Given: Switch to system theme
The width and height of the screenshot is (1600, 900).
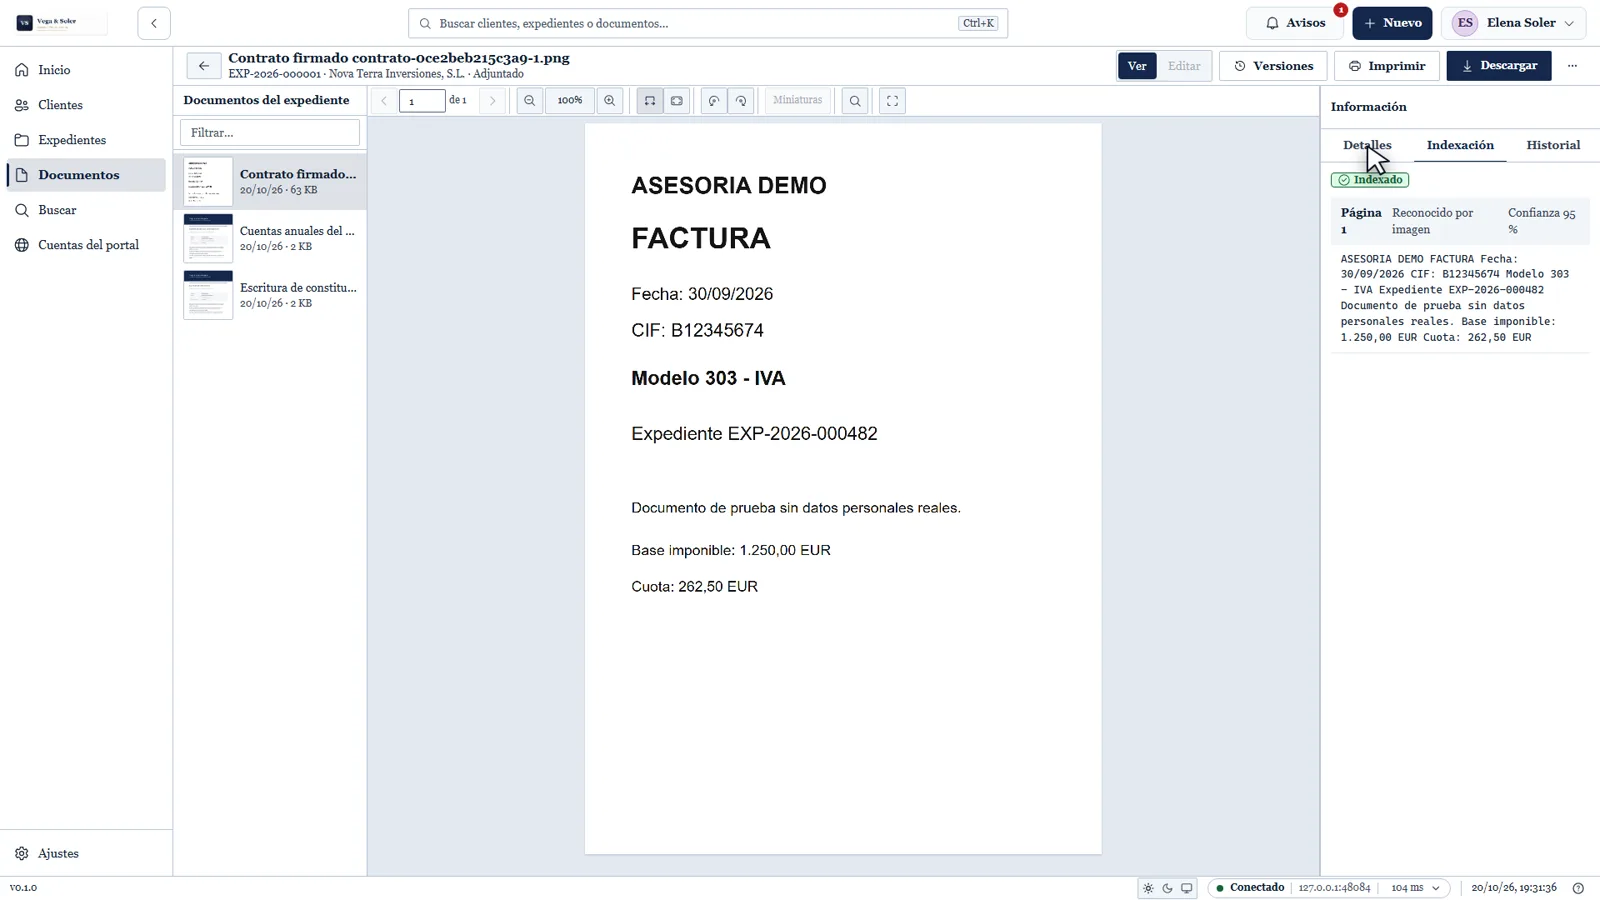Looking at the screenshot, I should click(x=1187, y=888).
